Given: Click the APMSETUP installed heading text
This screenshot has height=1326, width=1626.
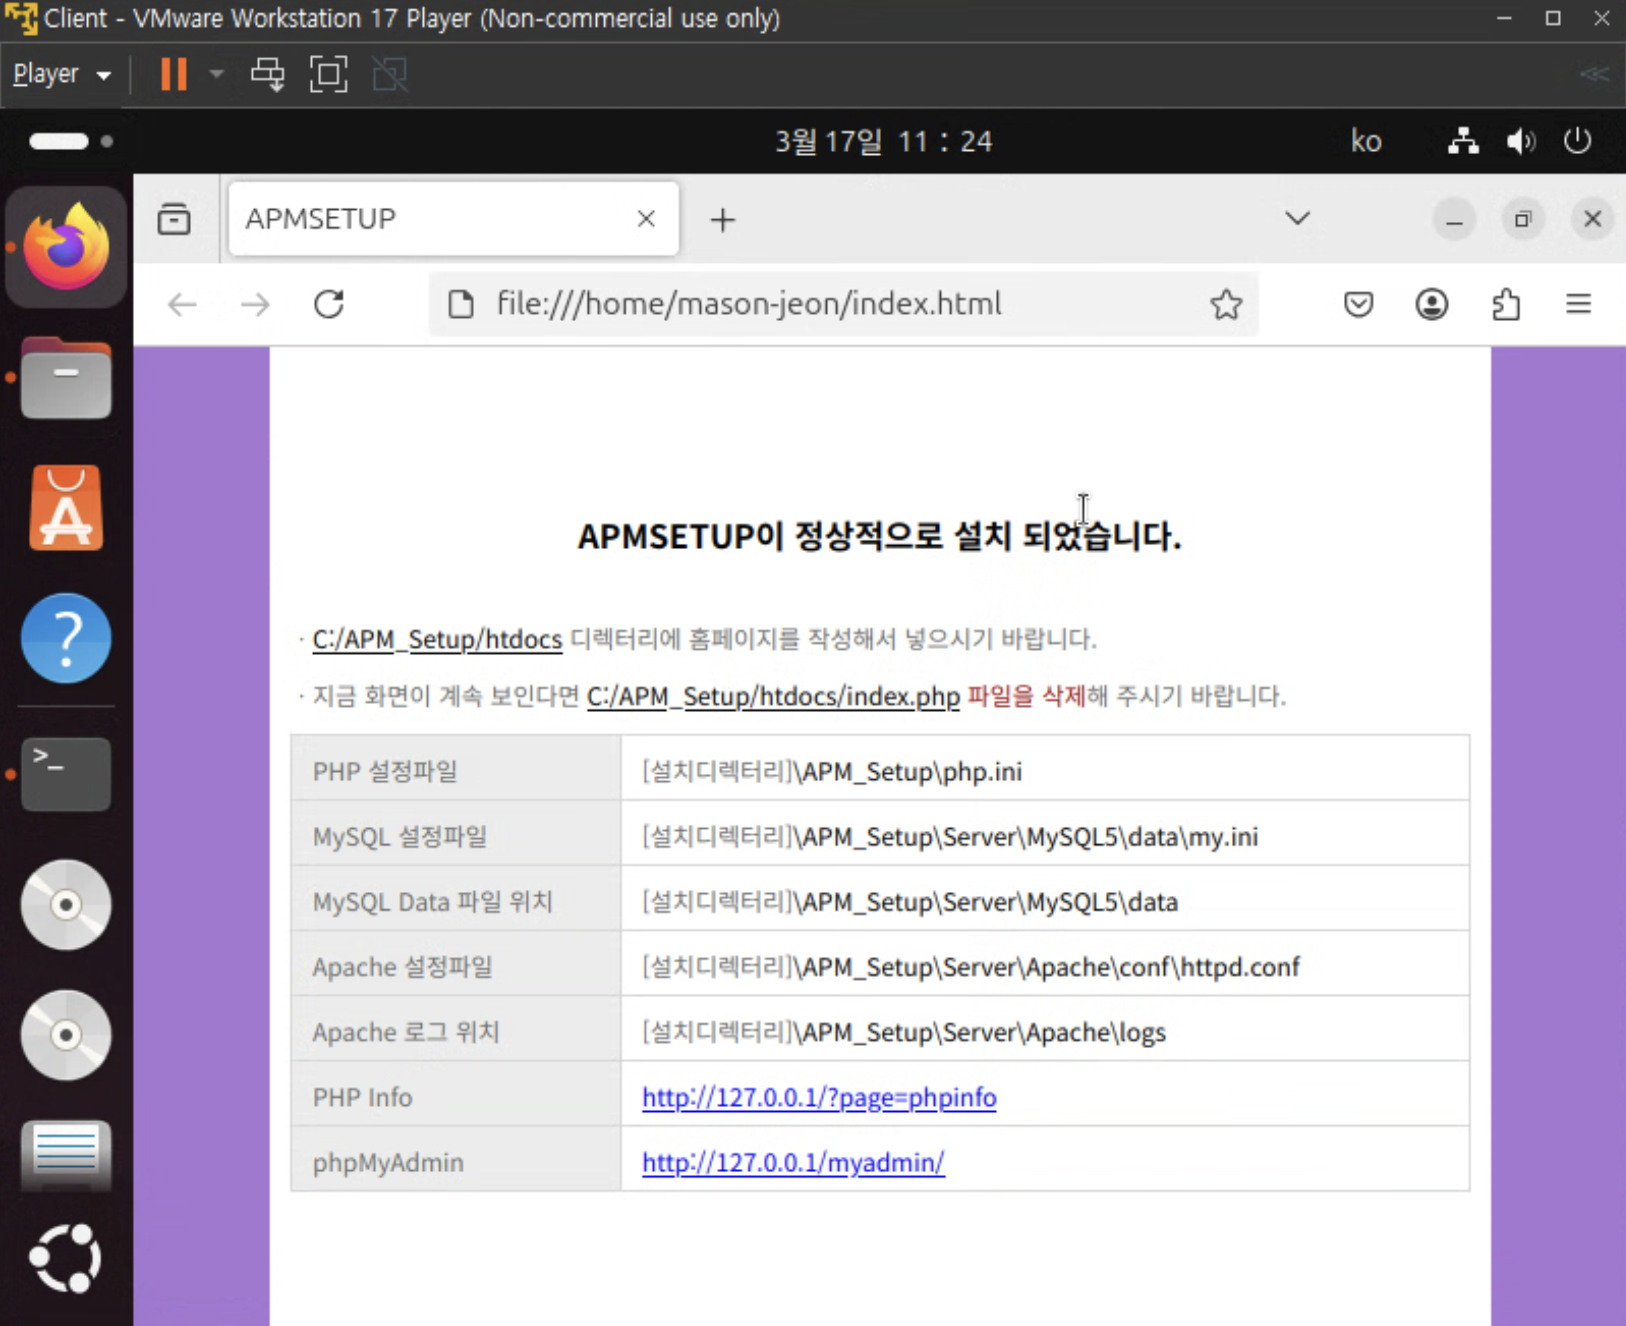Looking at the screenshot, I should tap(880, 536).
